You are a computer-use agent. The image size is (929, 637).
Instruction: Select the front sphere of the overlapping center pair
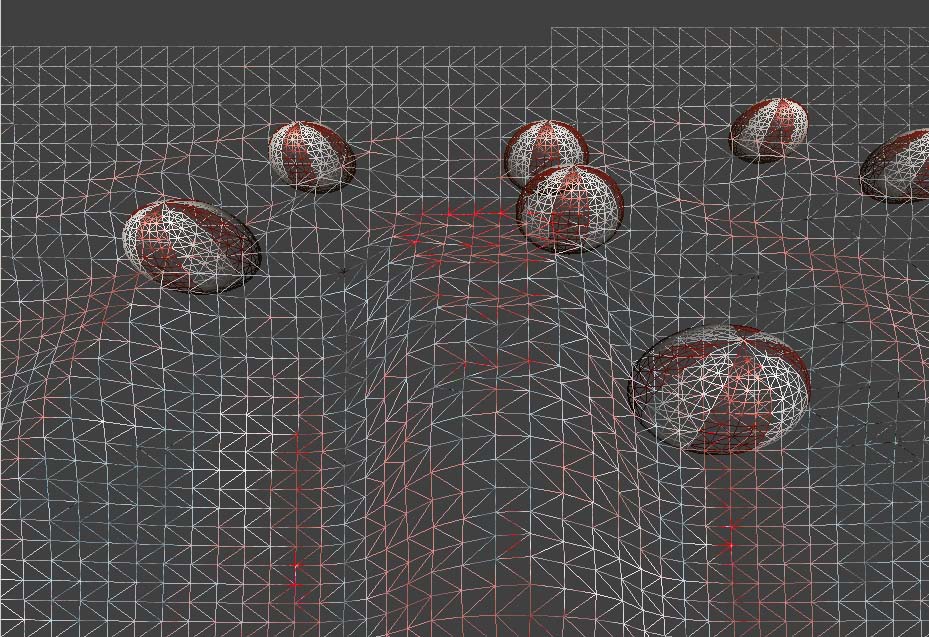point(570,209)
